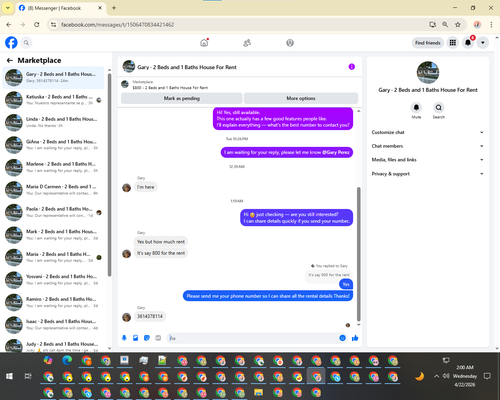
Task: Open Marlene's 2 Beds conversation
Action: (x=53, y=167)
